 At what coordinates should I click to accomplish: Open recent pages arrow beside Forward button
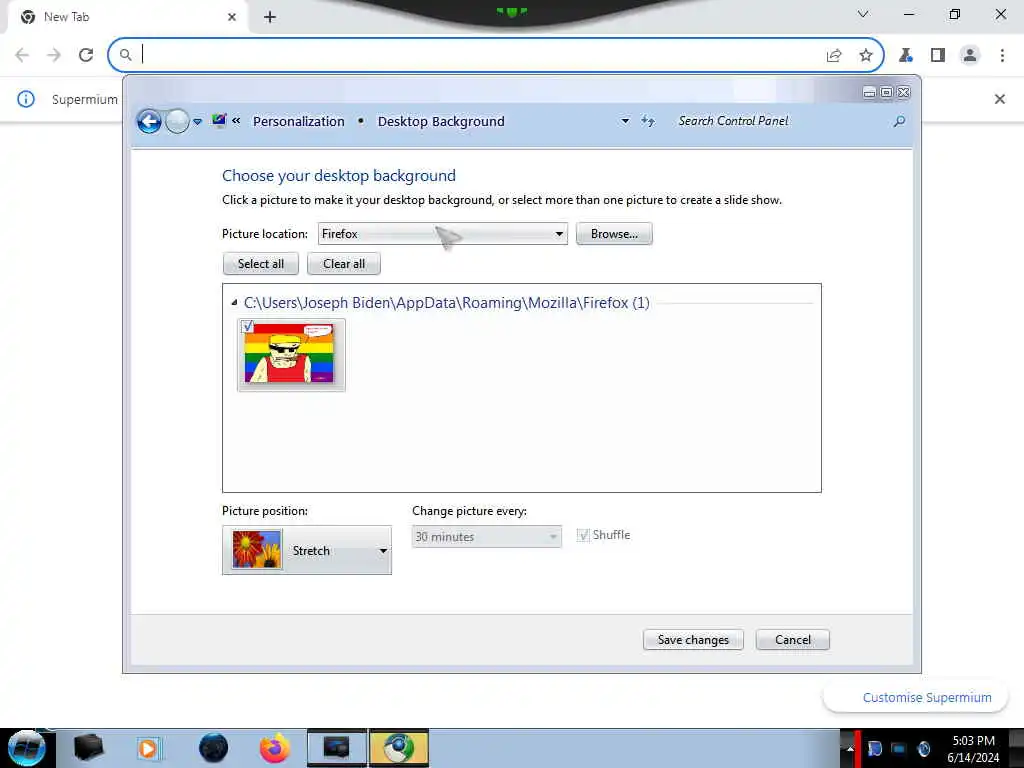[x=197, y=121]
